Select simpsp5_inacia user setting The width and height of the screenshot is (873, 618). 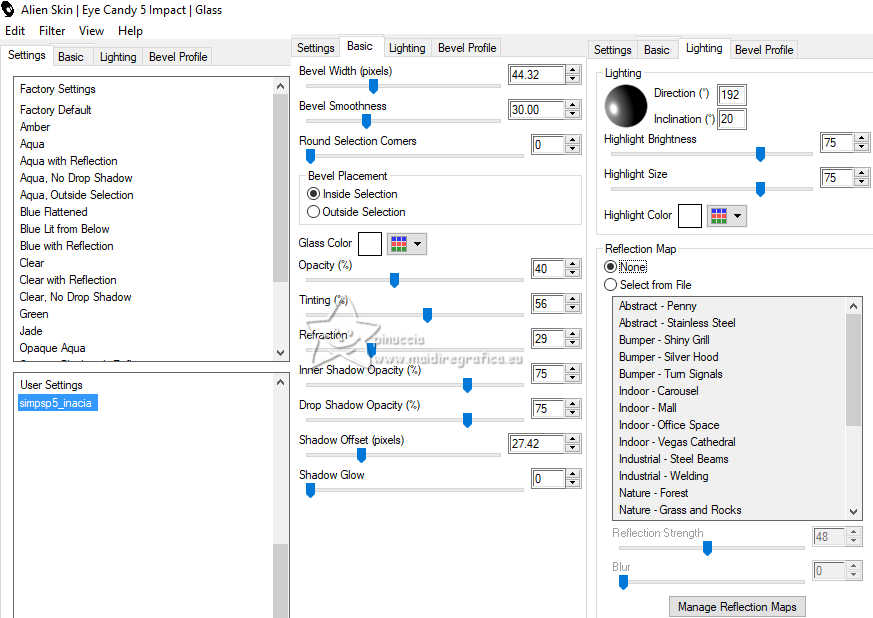pyautogui.click(x=58, y=403)
